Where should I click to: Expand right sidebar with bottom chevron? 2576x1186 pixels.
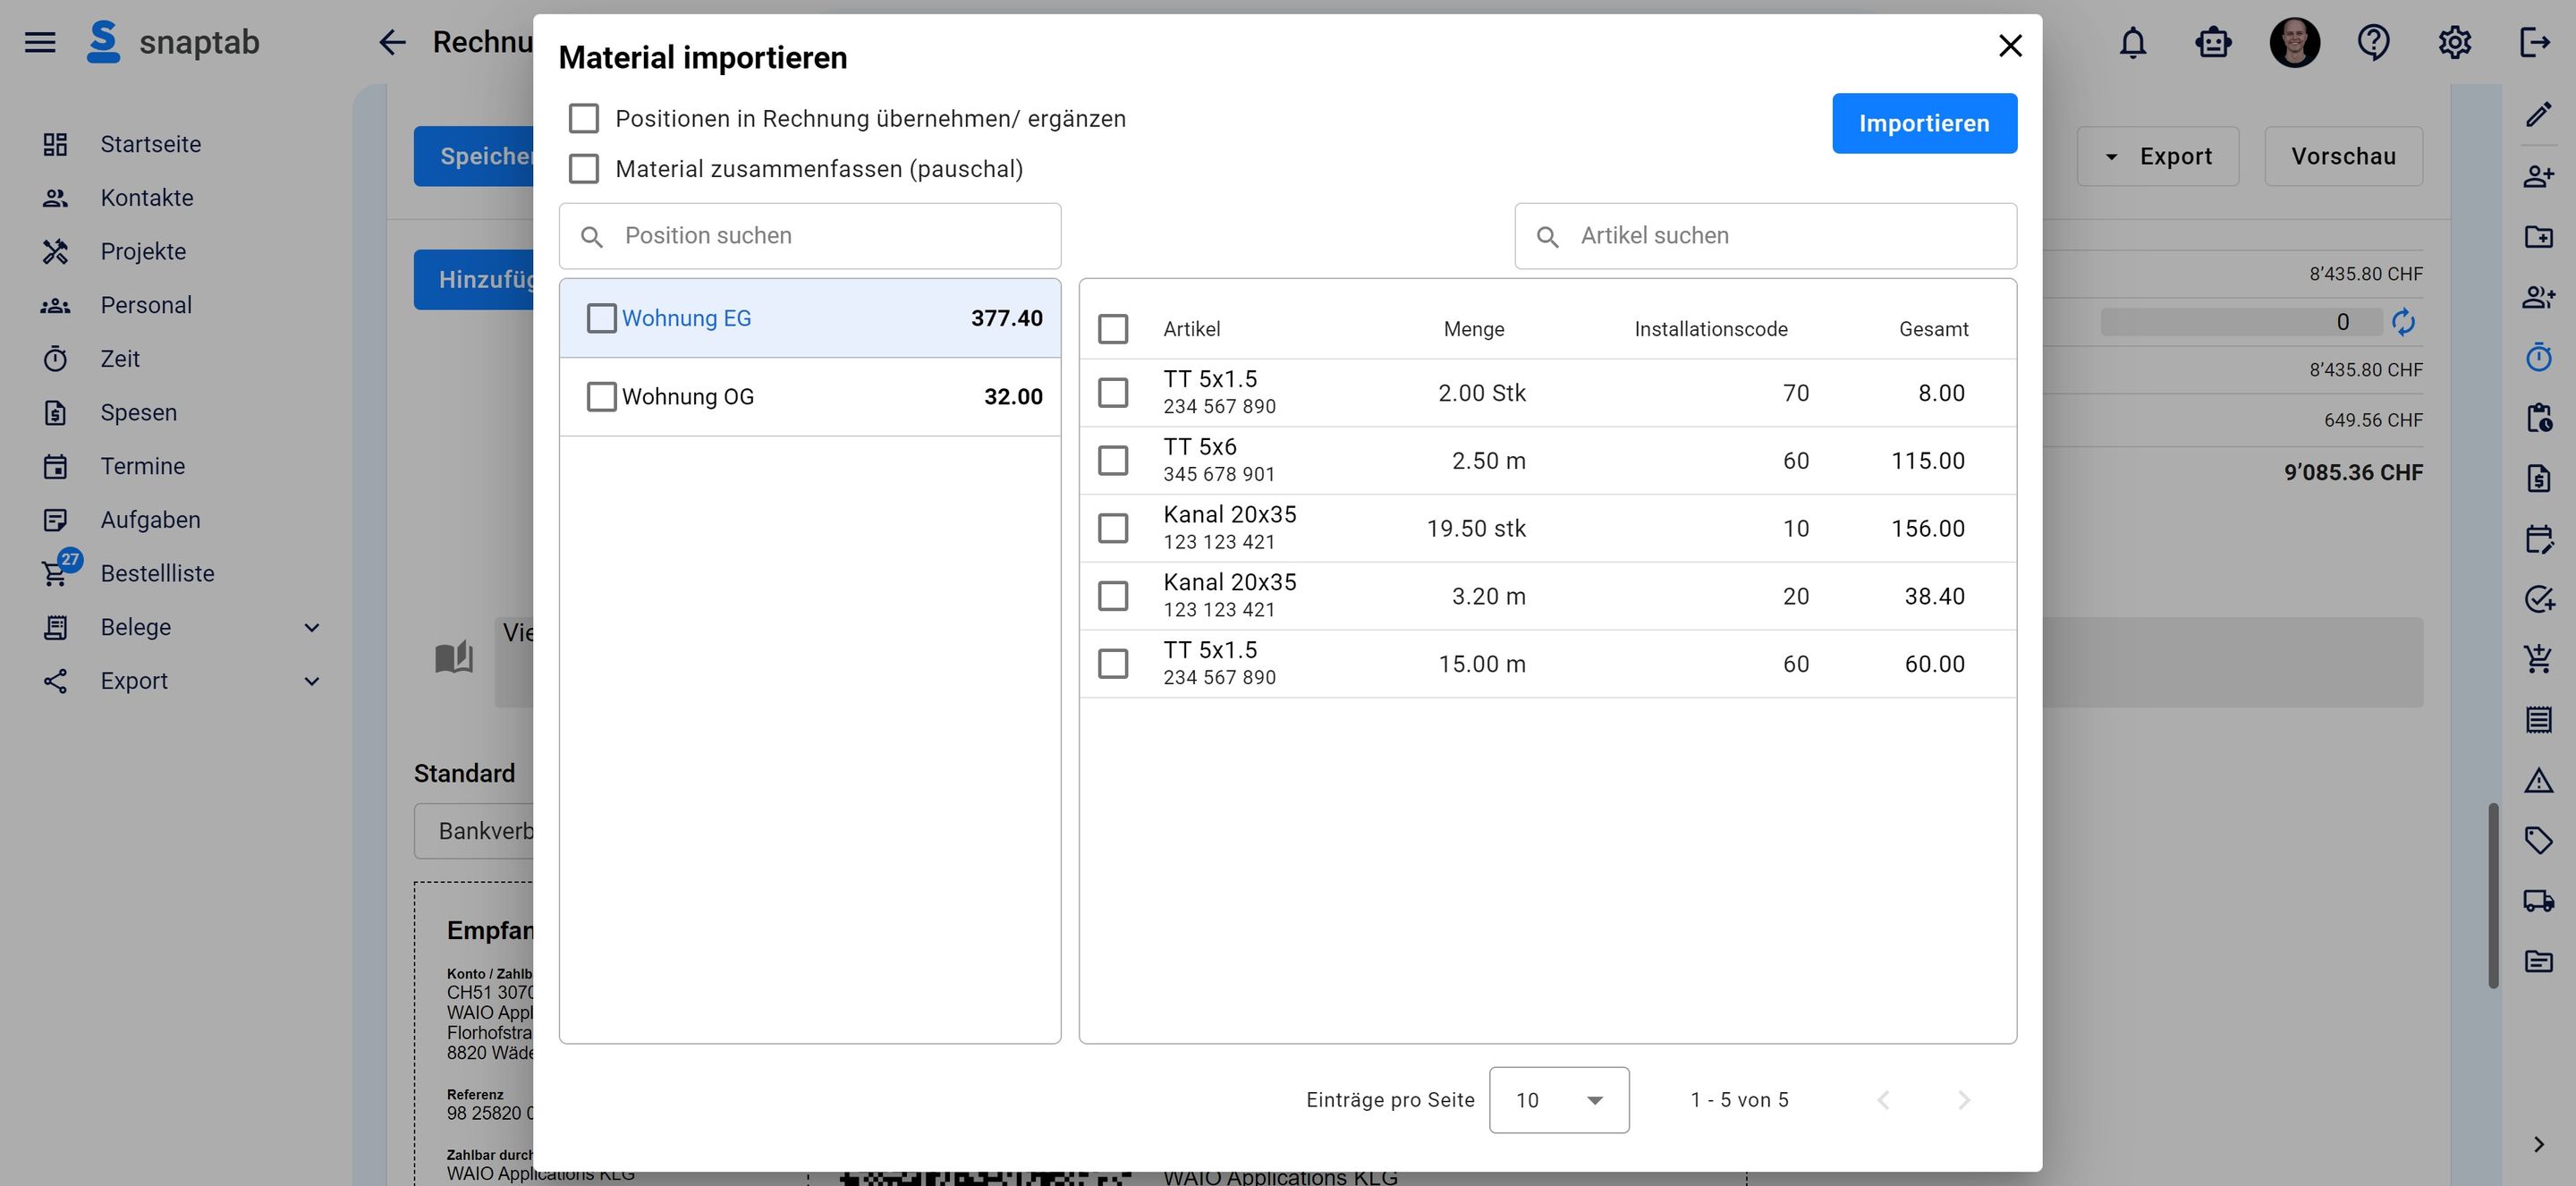(2538, 1144)
